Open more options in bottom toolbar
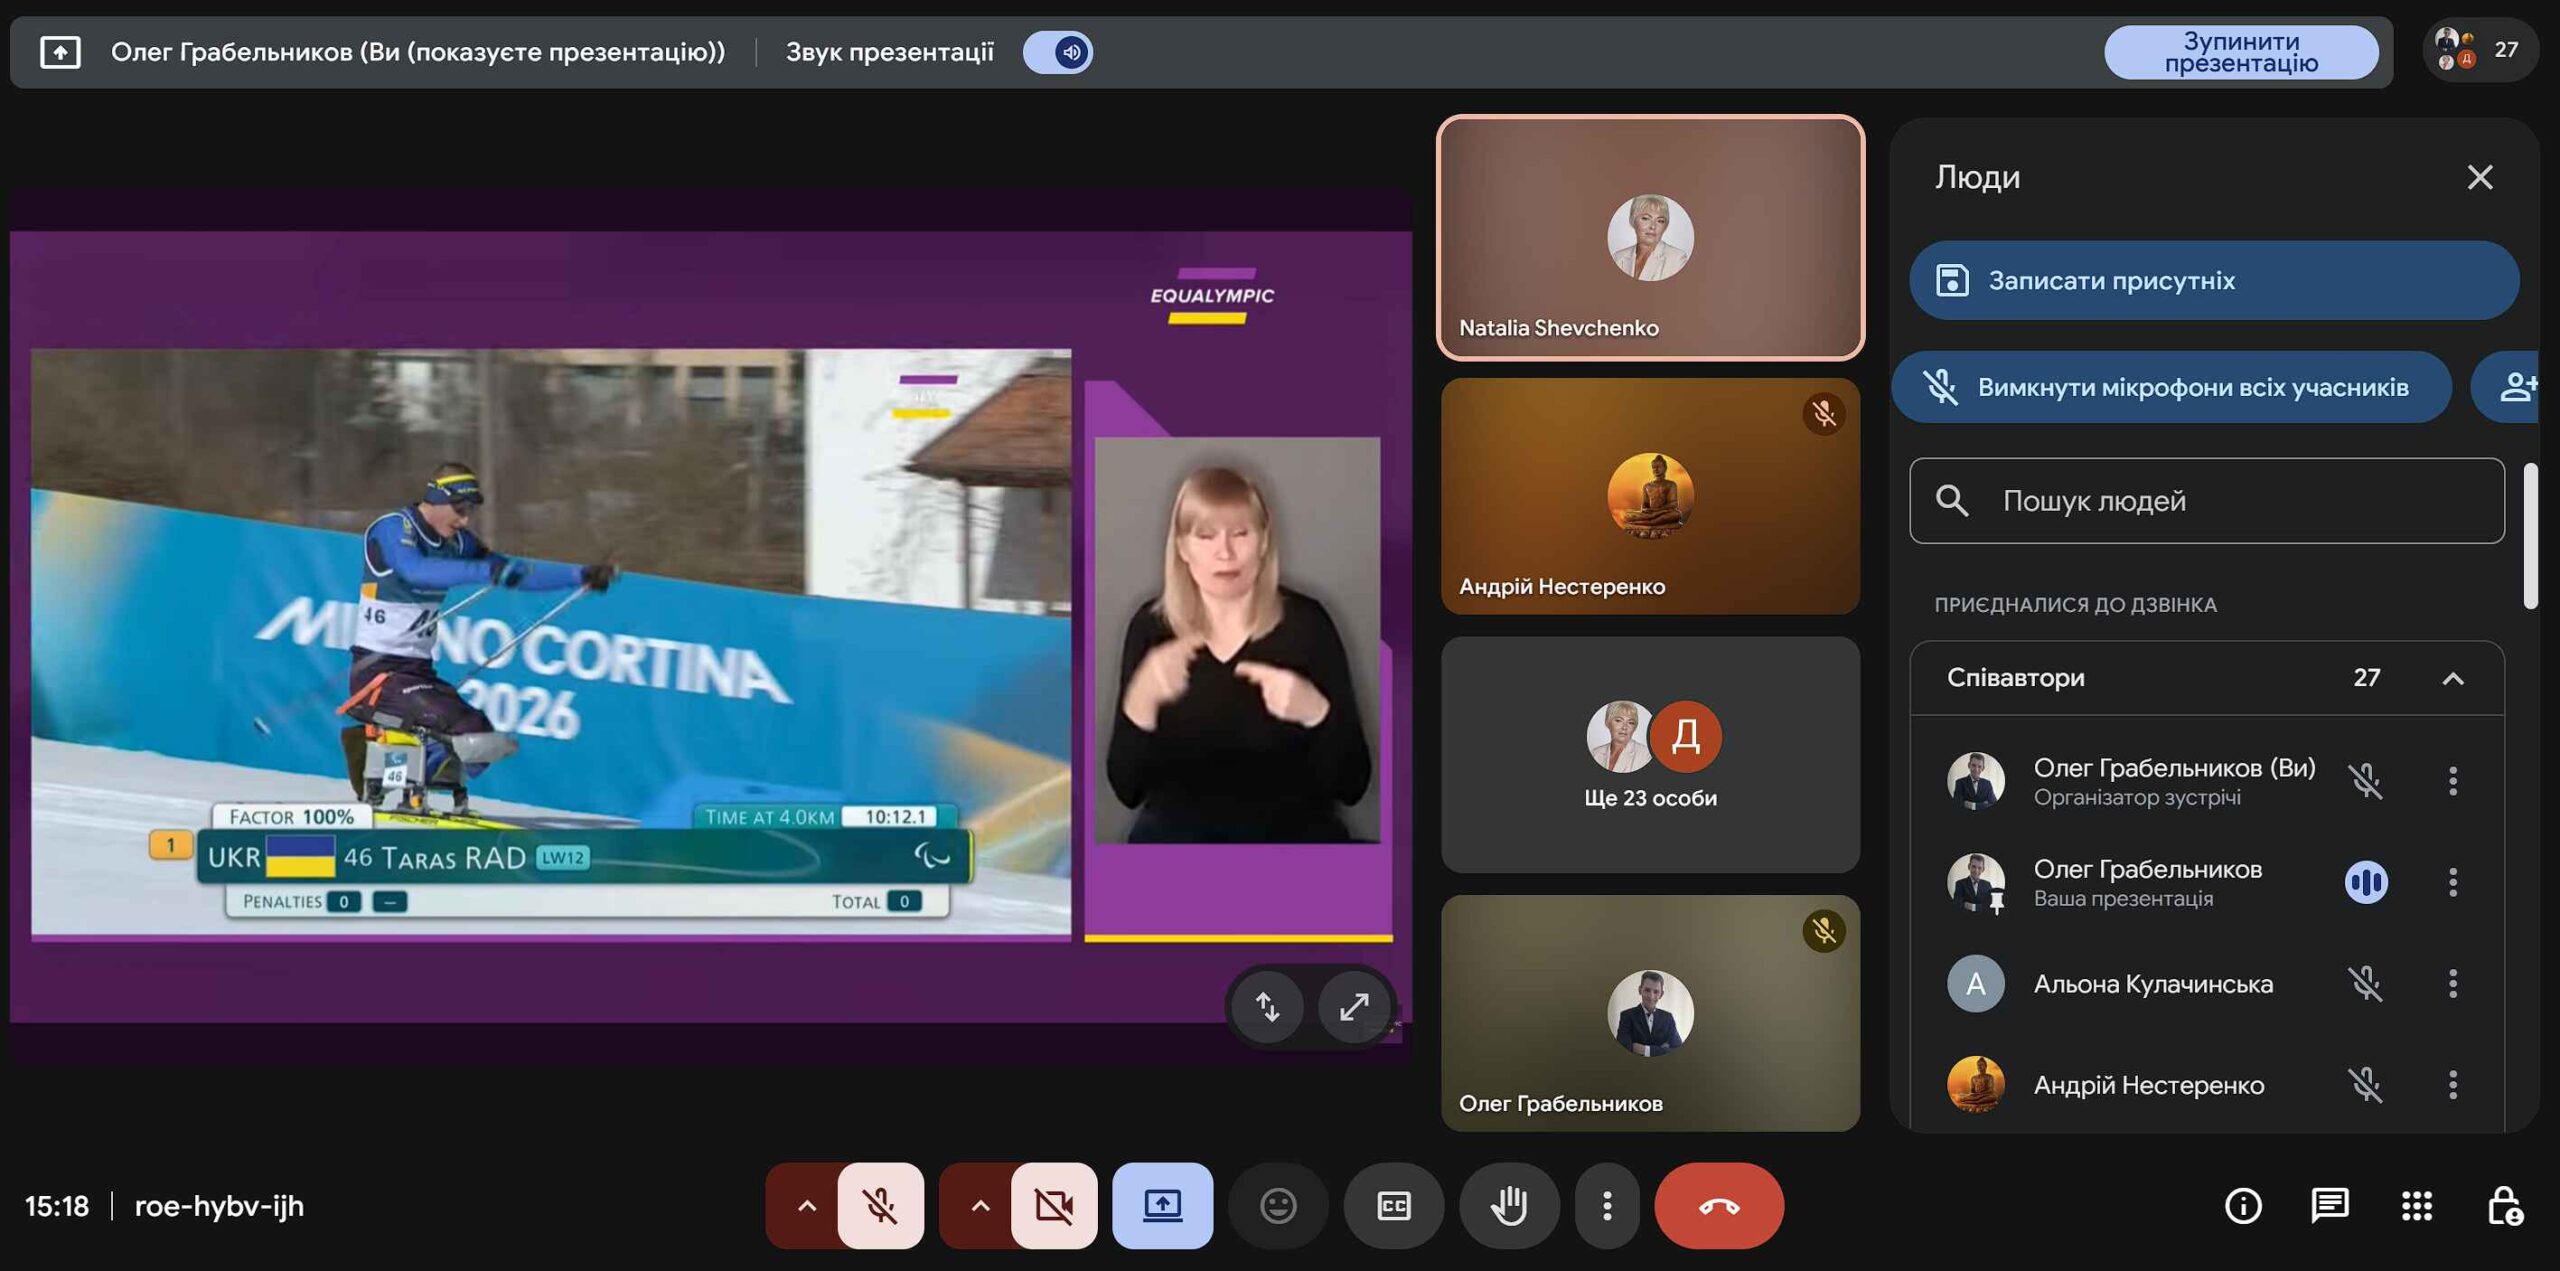 [x=1607, y=1206]
